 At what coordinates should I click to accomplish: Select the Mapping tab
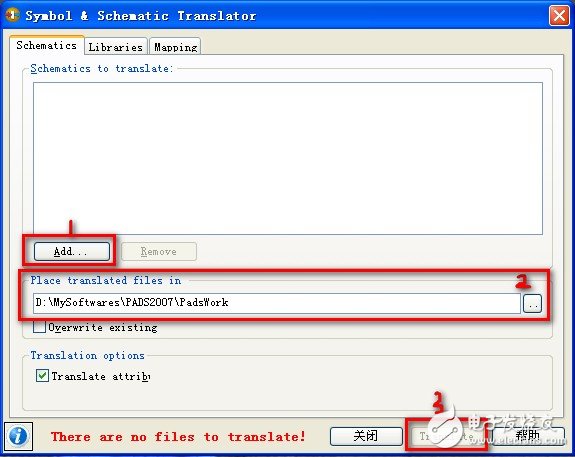click(175, 47)
